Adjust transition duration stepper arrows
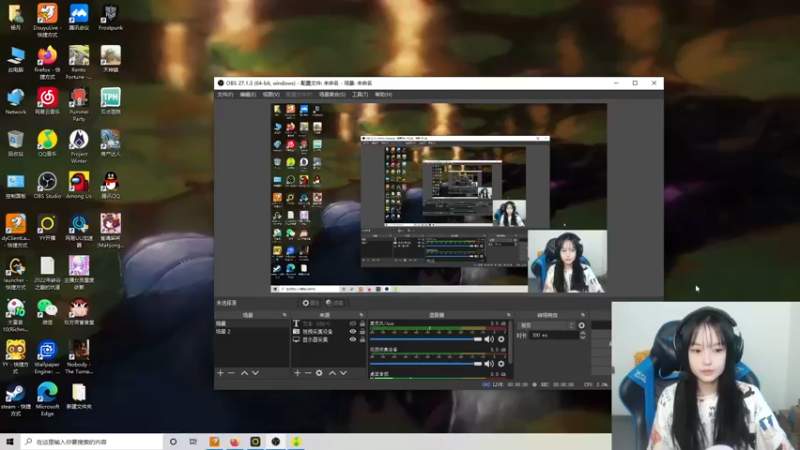The width and height of the screenshot is (800, 450). click(x=583, y=335)
